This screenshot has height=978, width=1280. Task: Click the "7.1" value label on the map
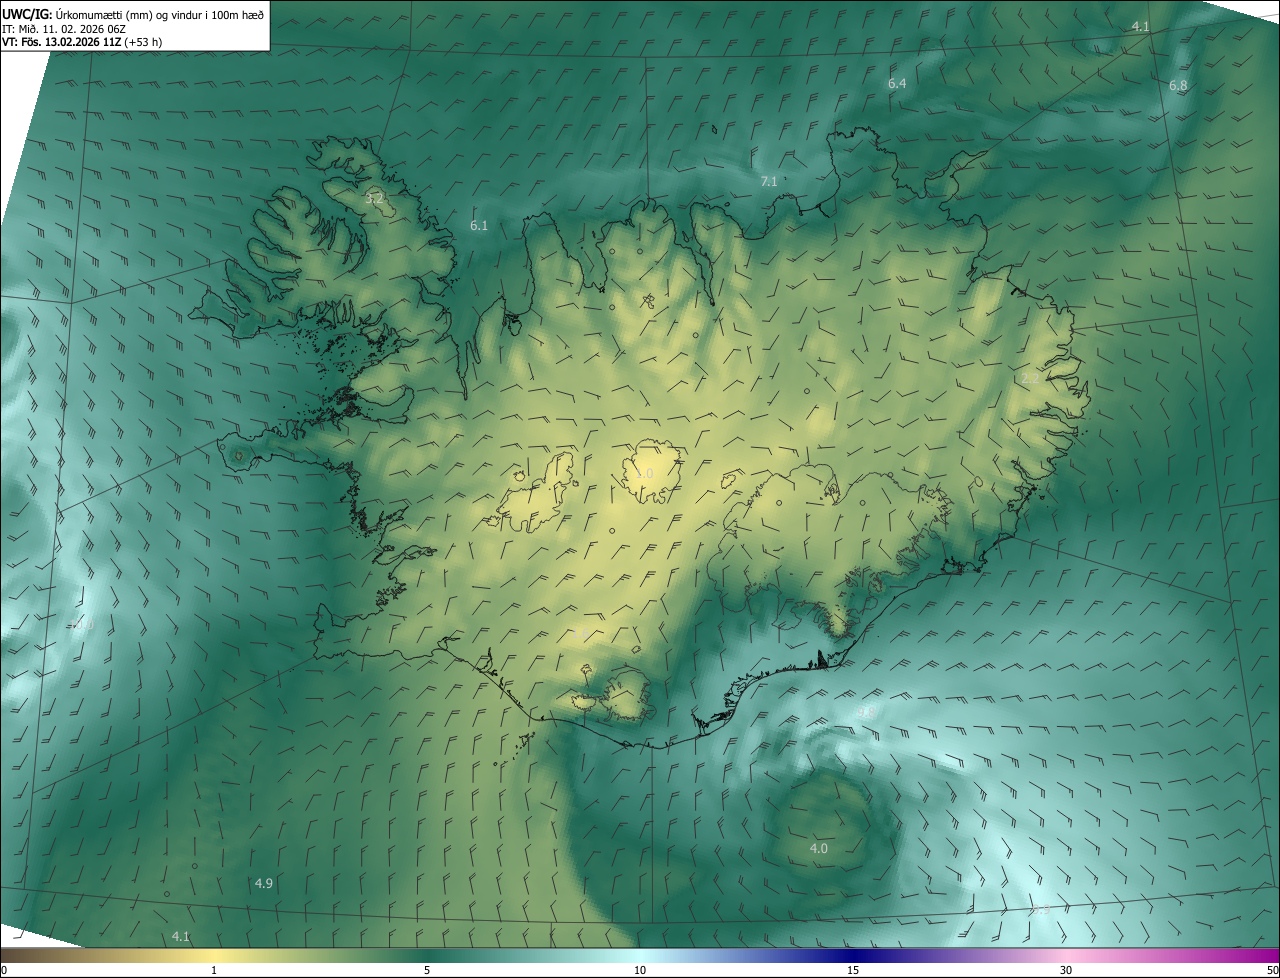click(769, 182)
